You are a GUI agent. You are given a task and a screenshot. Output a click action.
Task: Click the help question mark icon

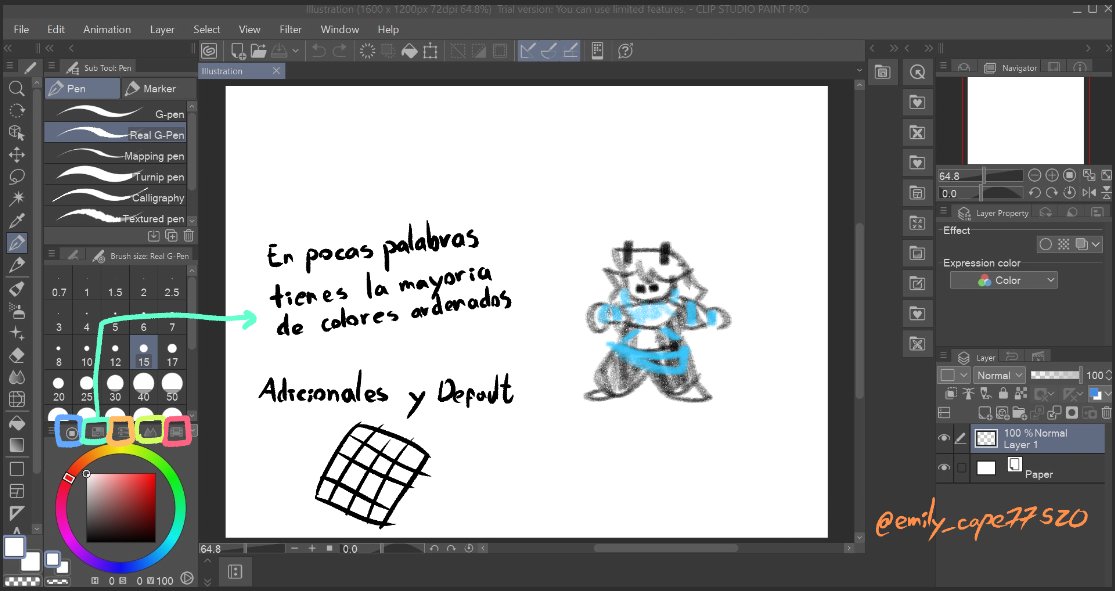(625, 51)
